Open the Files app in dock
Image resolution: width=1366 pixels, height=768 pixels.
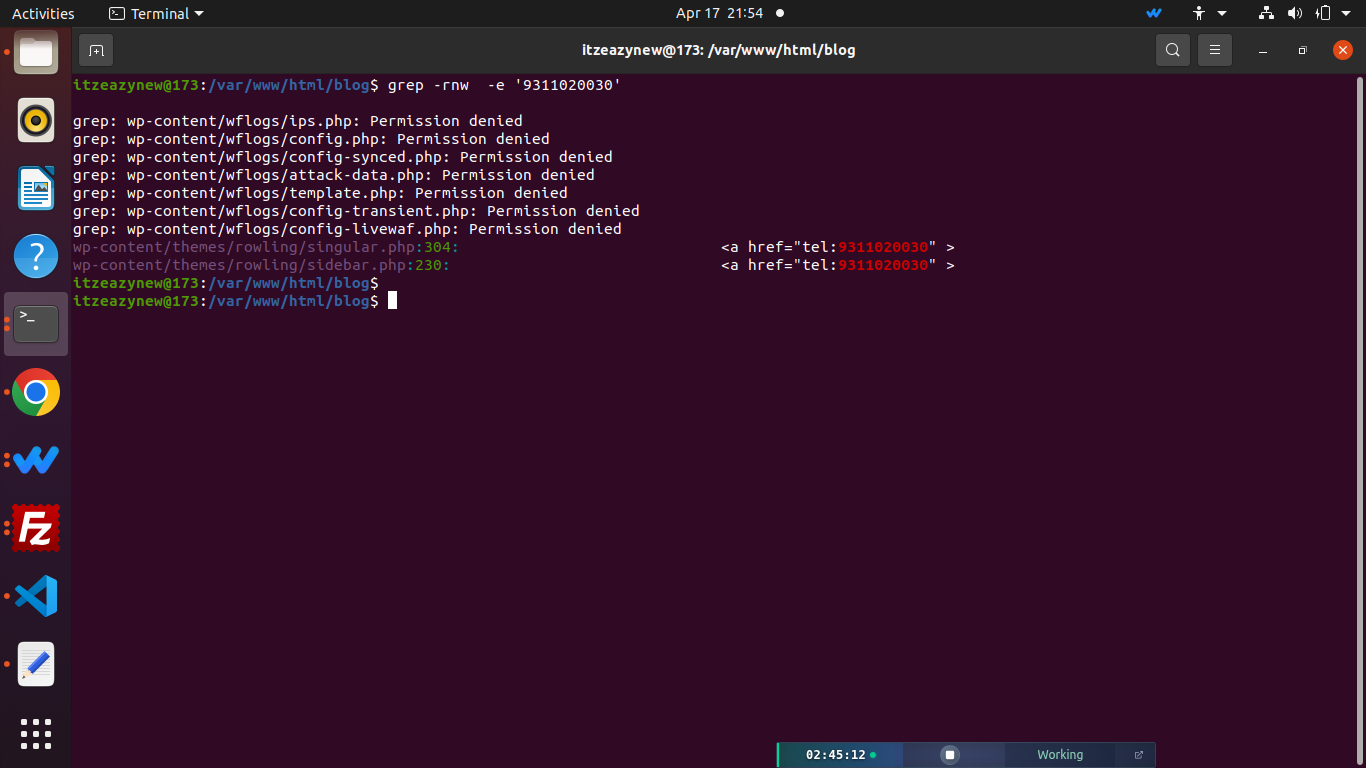coord(36,53)
